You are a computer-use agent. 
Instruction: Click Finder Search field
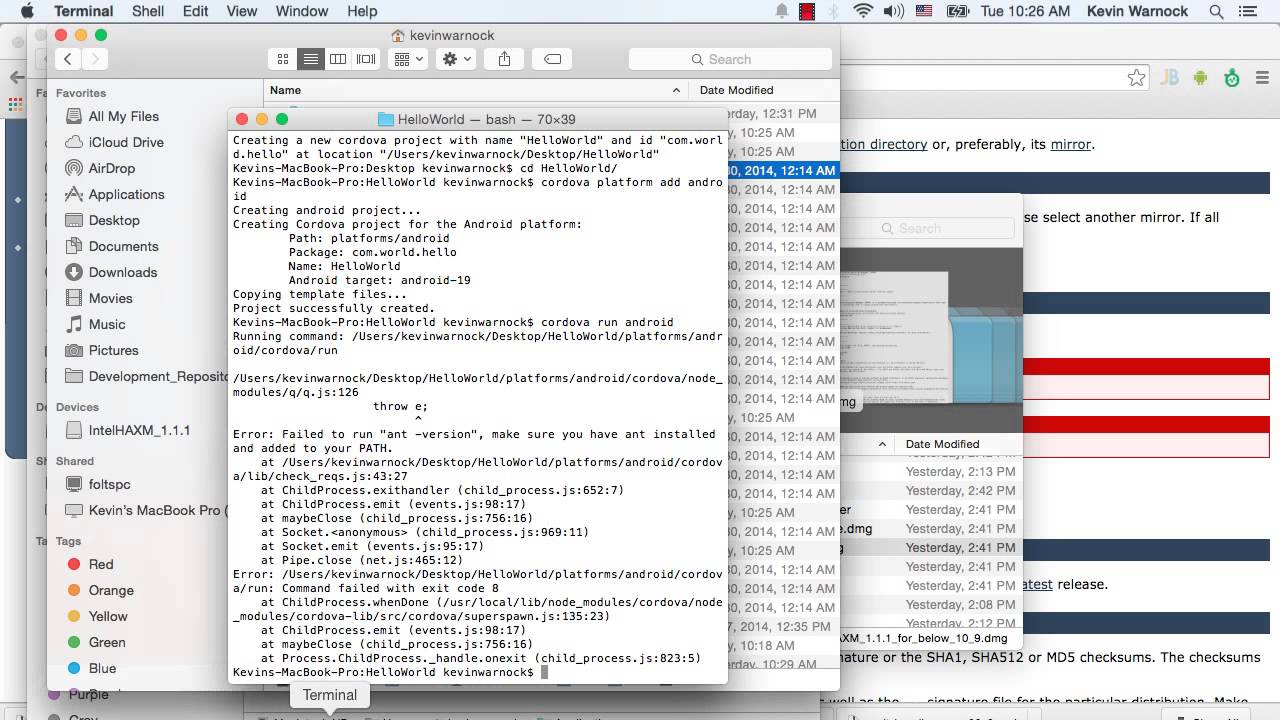[729, 59]
